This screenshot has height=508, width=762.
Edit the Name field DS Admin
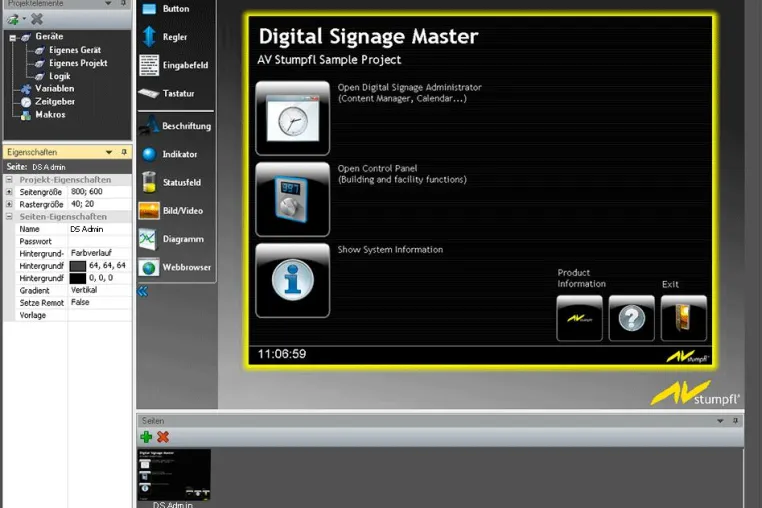100,229
